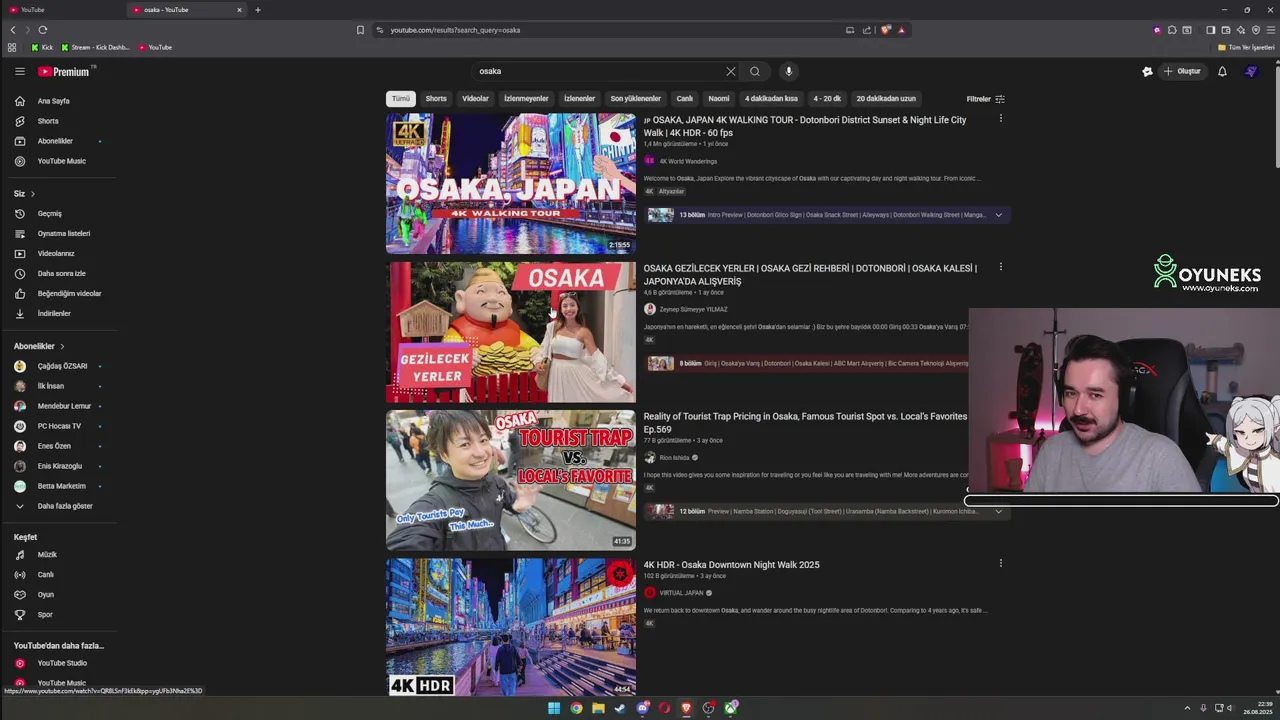This screenshot has height=720, width=1280.
Task: Bookmark this page in address bar
Action: [360, 30]
